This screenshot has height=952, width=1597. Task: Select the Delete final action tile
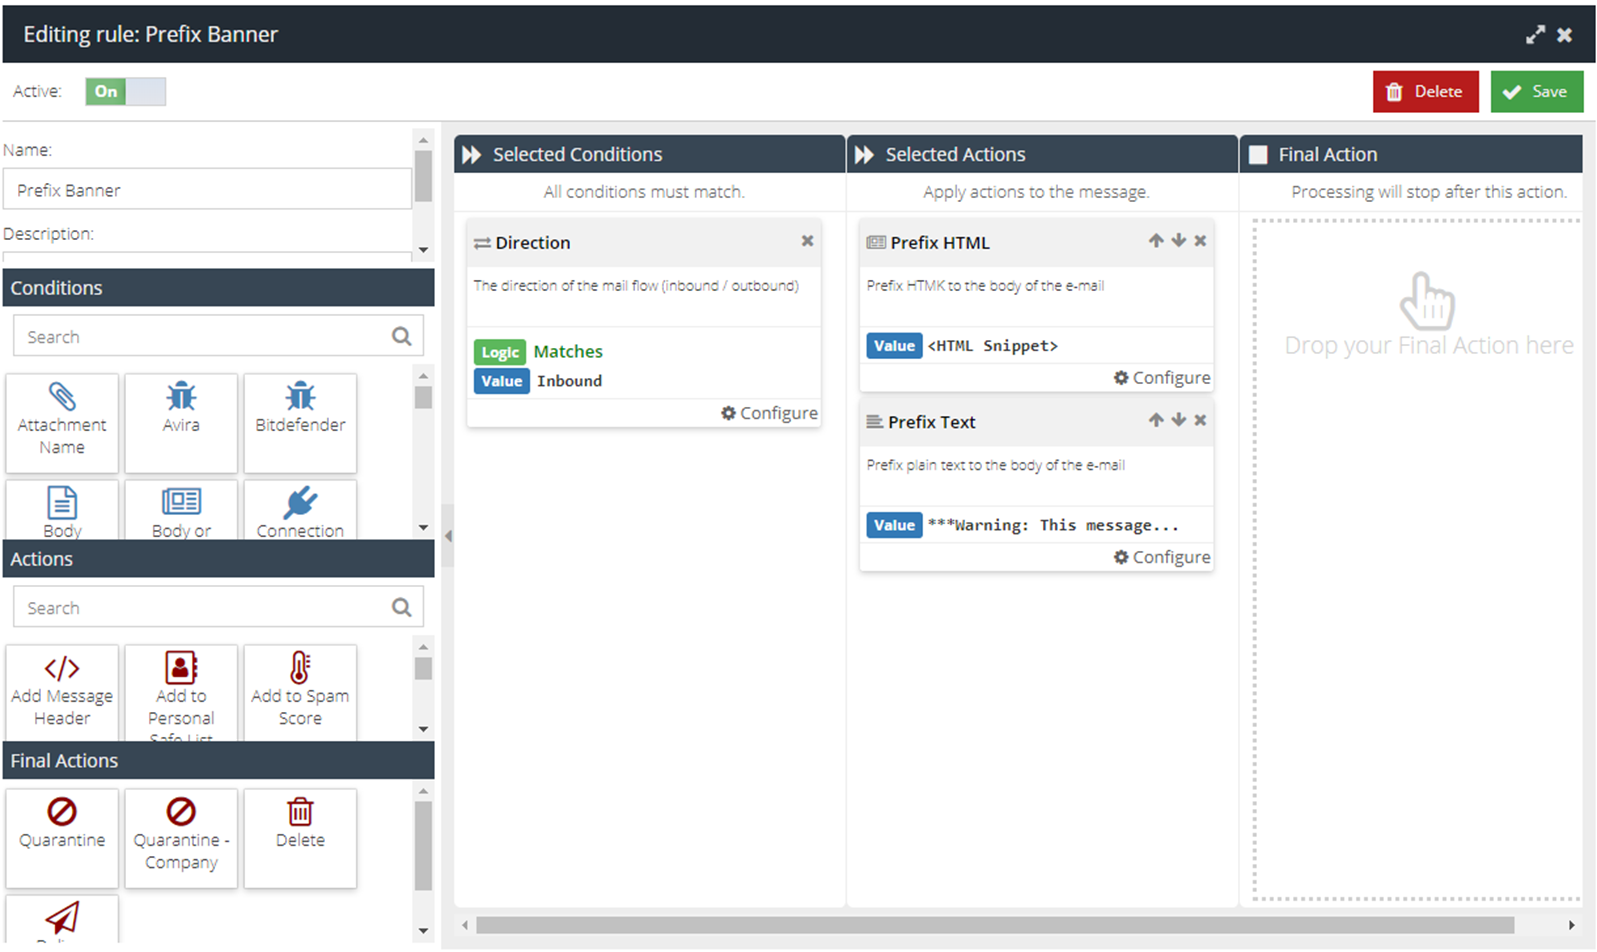(x=300, y=838)
